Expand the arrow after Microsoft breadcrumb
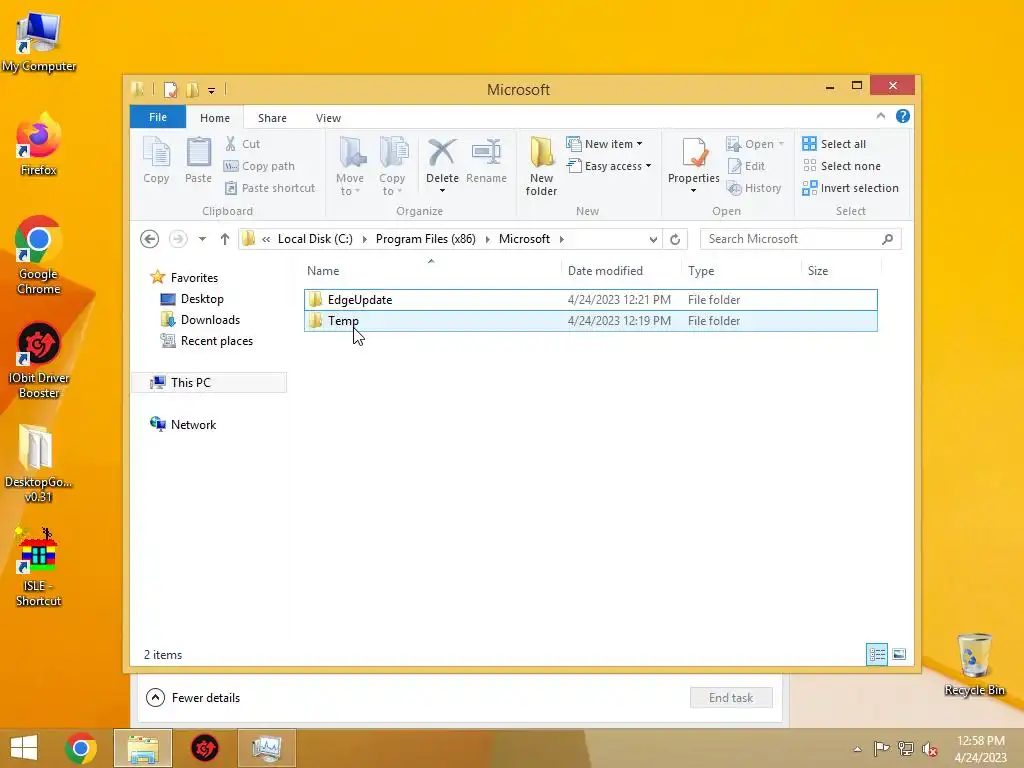This screenshot has height=768, width=1024. pyautogui.click(x=562, y=239)
